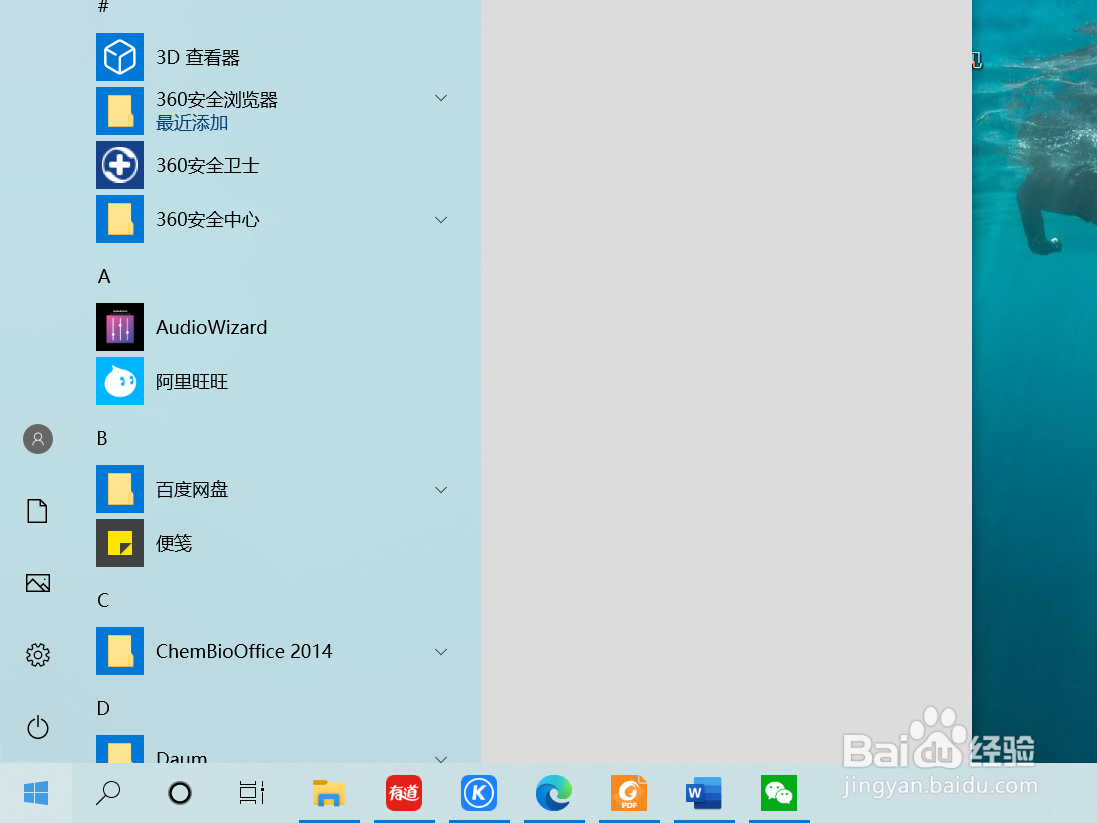Launch 阿里旺旺 from its icon
Screen dimensions: 1097x823
coord(120,381)
